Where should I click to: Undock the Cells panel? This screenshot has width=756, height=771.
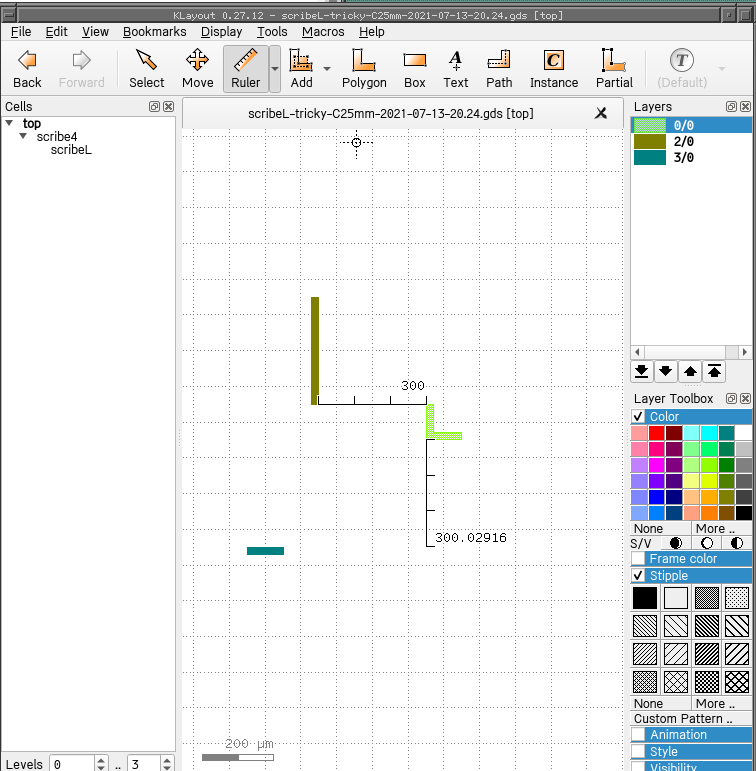point(154,107)
